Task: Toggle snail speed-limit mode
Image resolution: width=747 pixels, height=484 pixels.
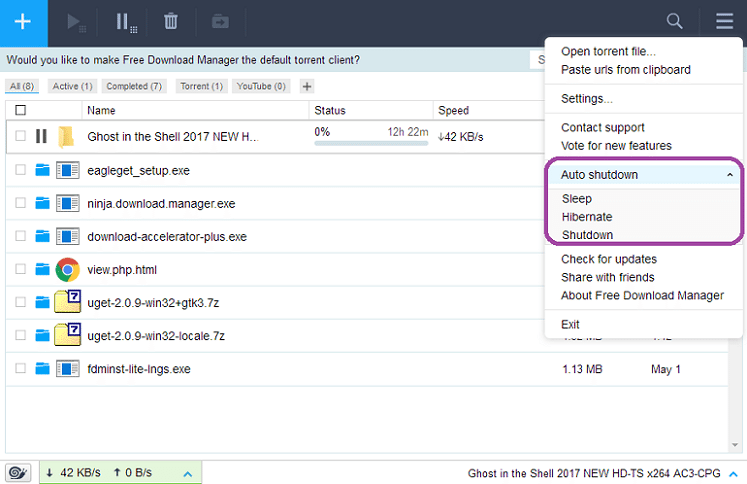Action: tap(18, 473)
